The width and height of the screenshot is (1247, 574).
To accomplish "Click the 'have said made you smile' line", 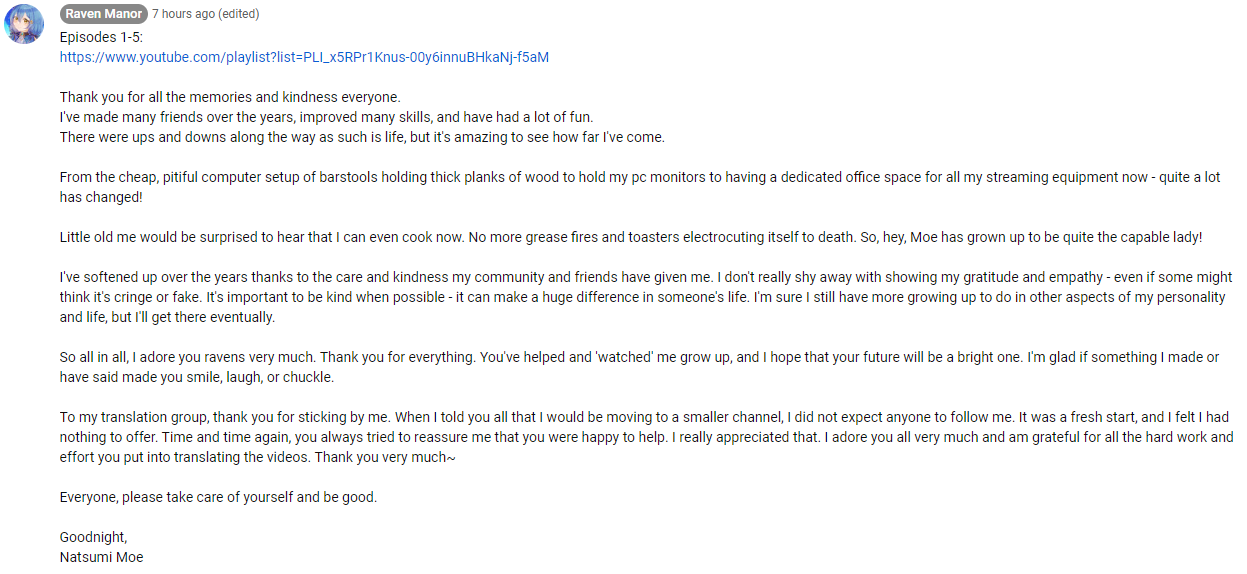I will click(x=197, y=377).
